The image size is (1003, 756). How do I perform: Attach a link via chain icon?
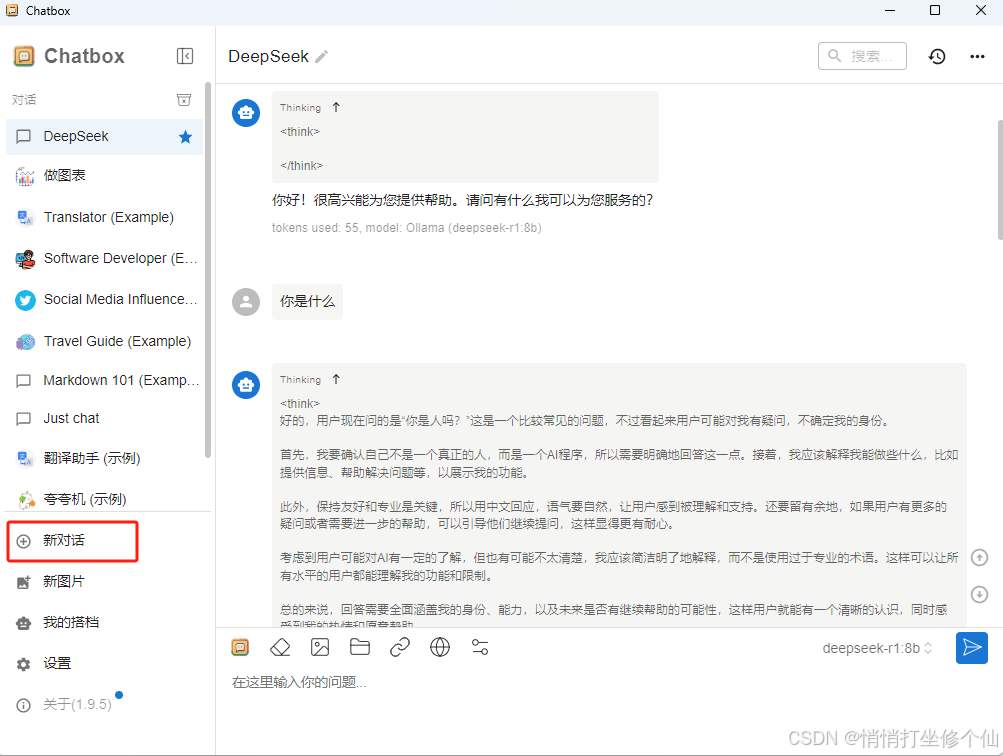[x=400, y=648]
